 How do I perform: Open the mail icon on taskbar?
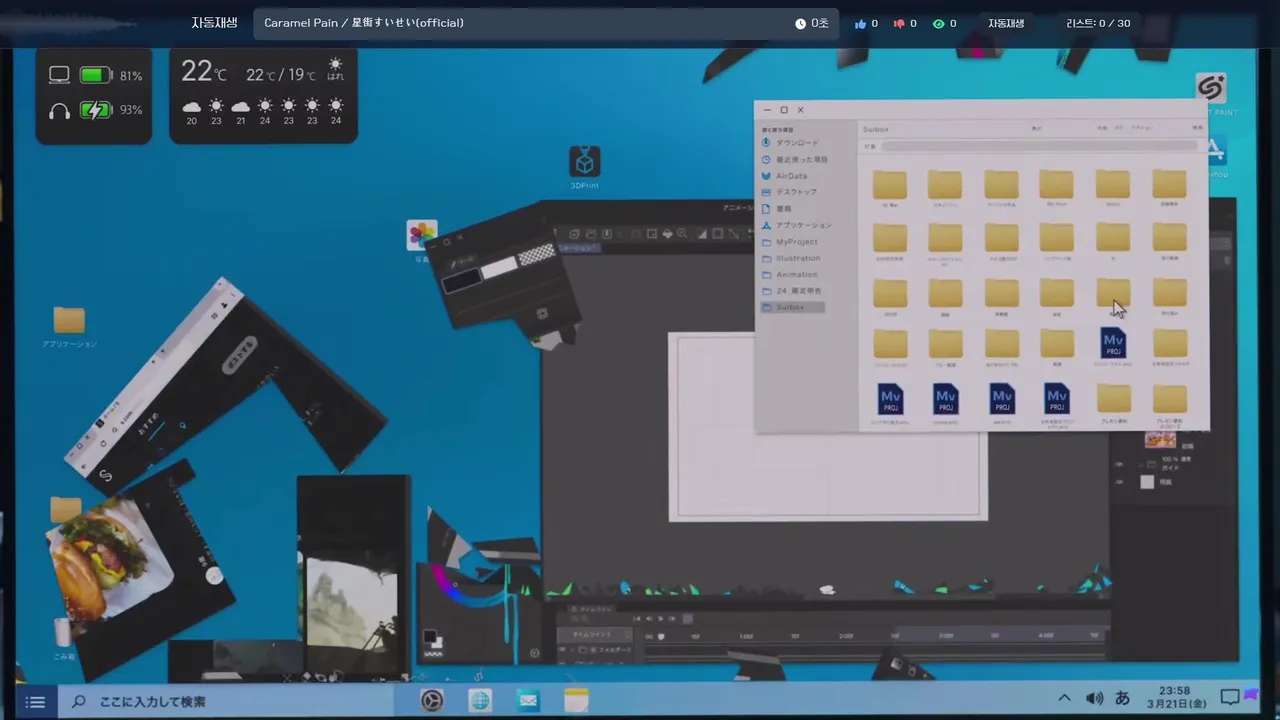tap(528, 701)
